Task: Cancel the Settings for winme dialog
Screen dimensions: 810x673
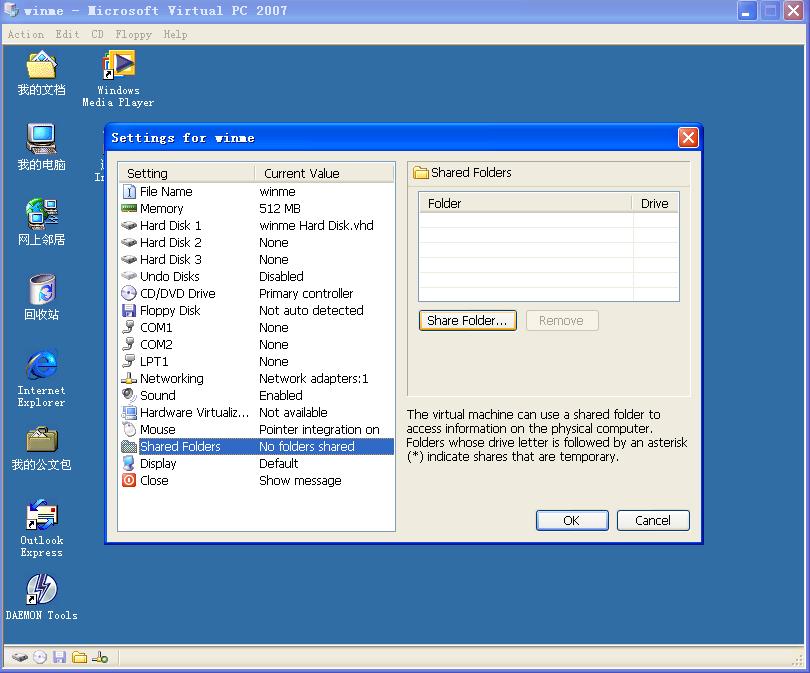Action: tap(653, 520)
